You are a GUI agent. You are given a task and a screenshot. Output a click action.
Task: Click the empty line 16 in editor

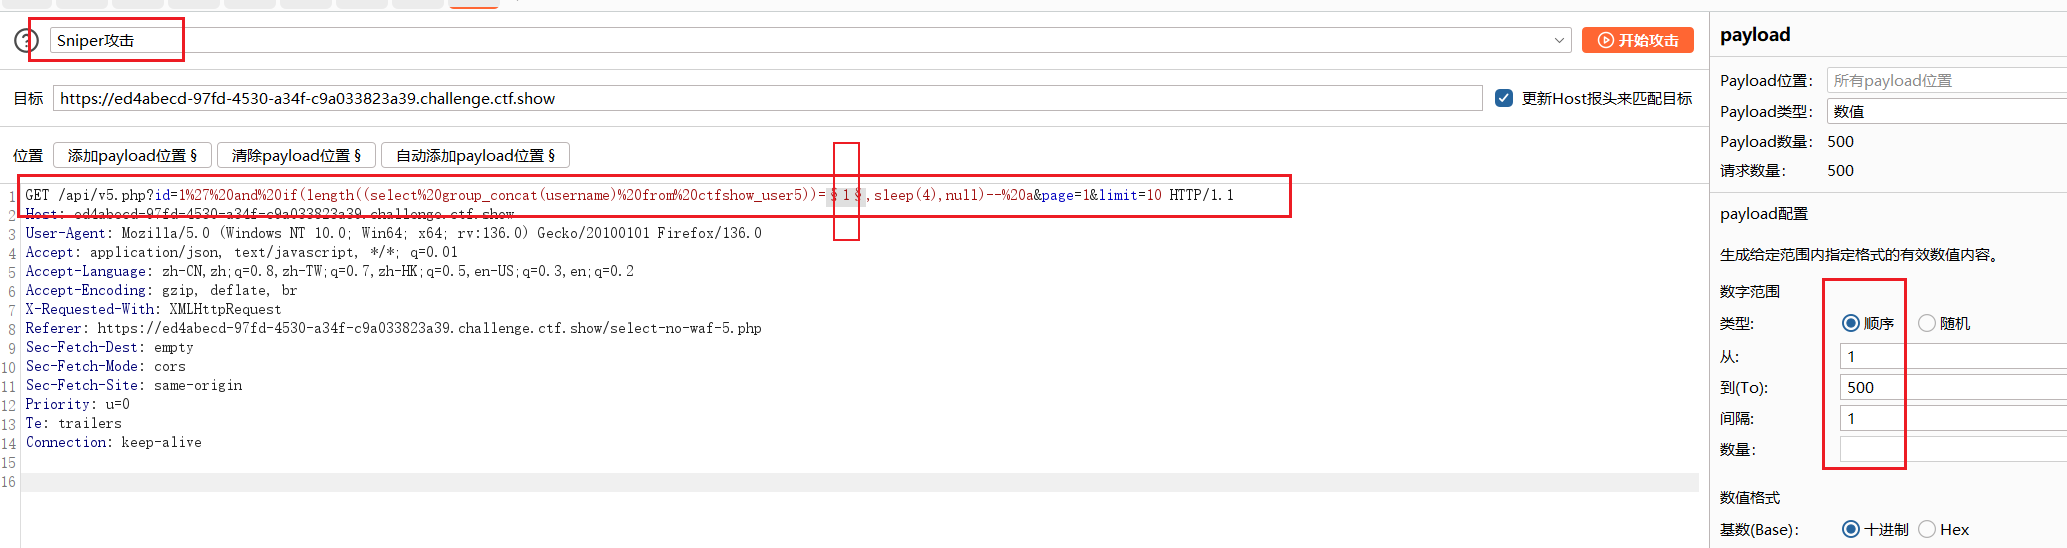[x=860, y=482]
